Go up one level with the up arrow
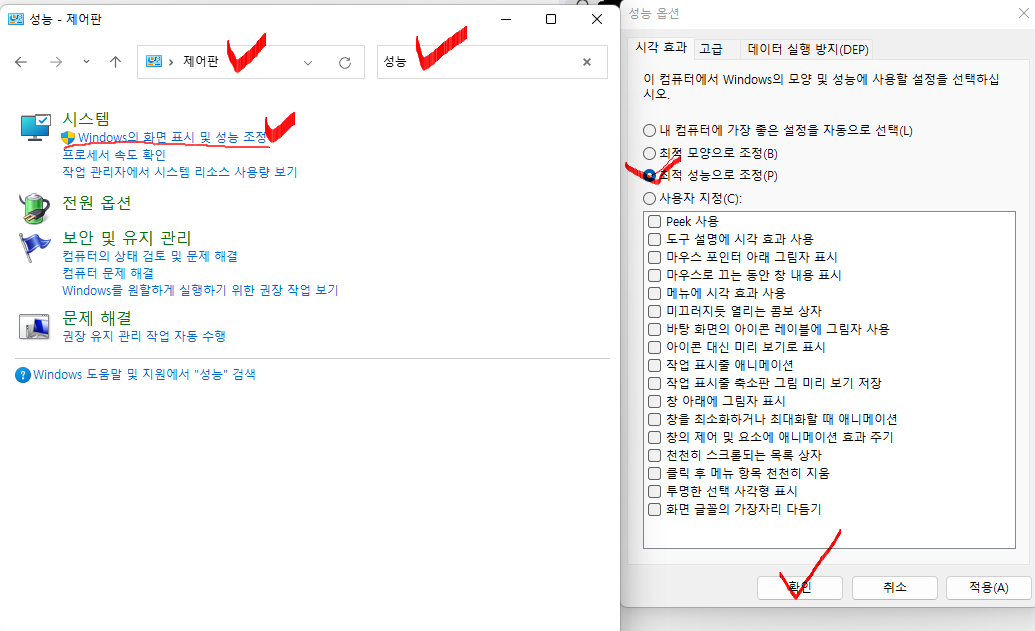The height and width of the screenshot is (631, 1035). pyautogui.click(x=116, y=62)
